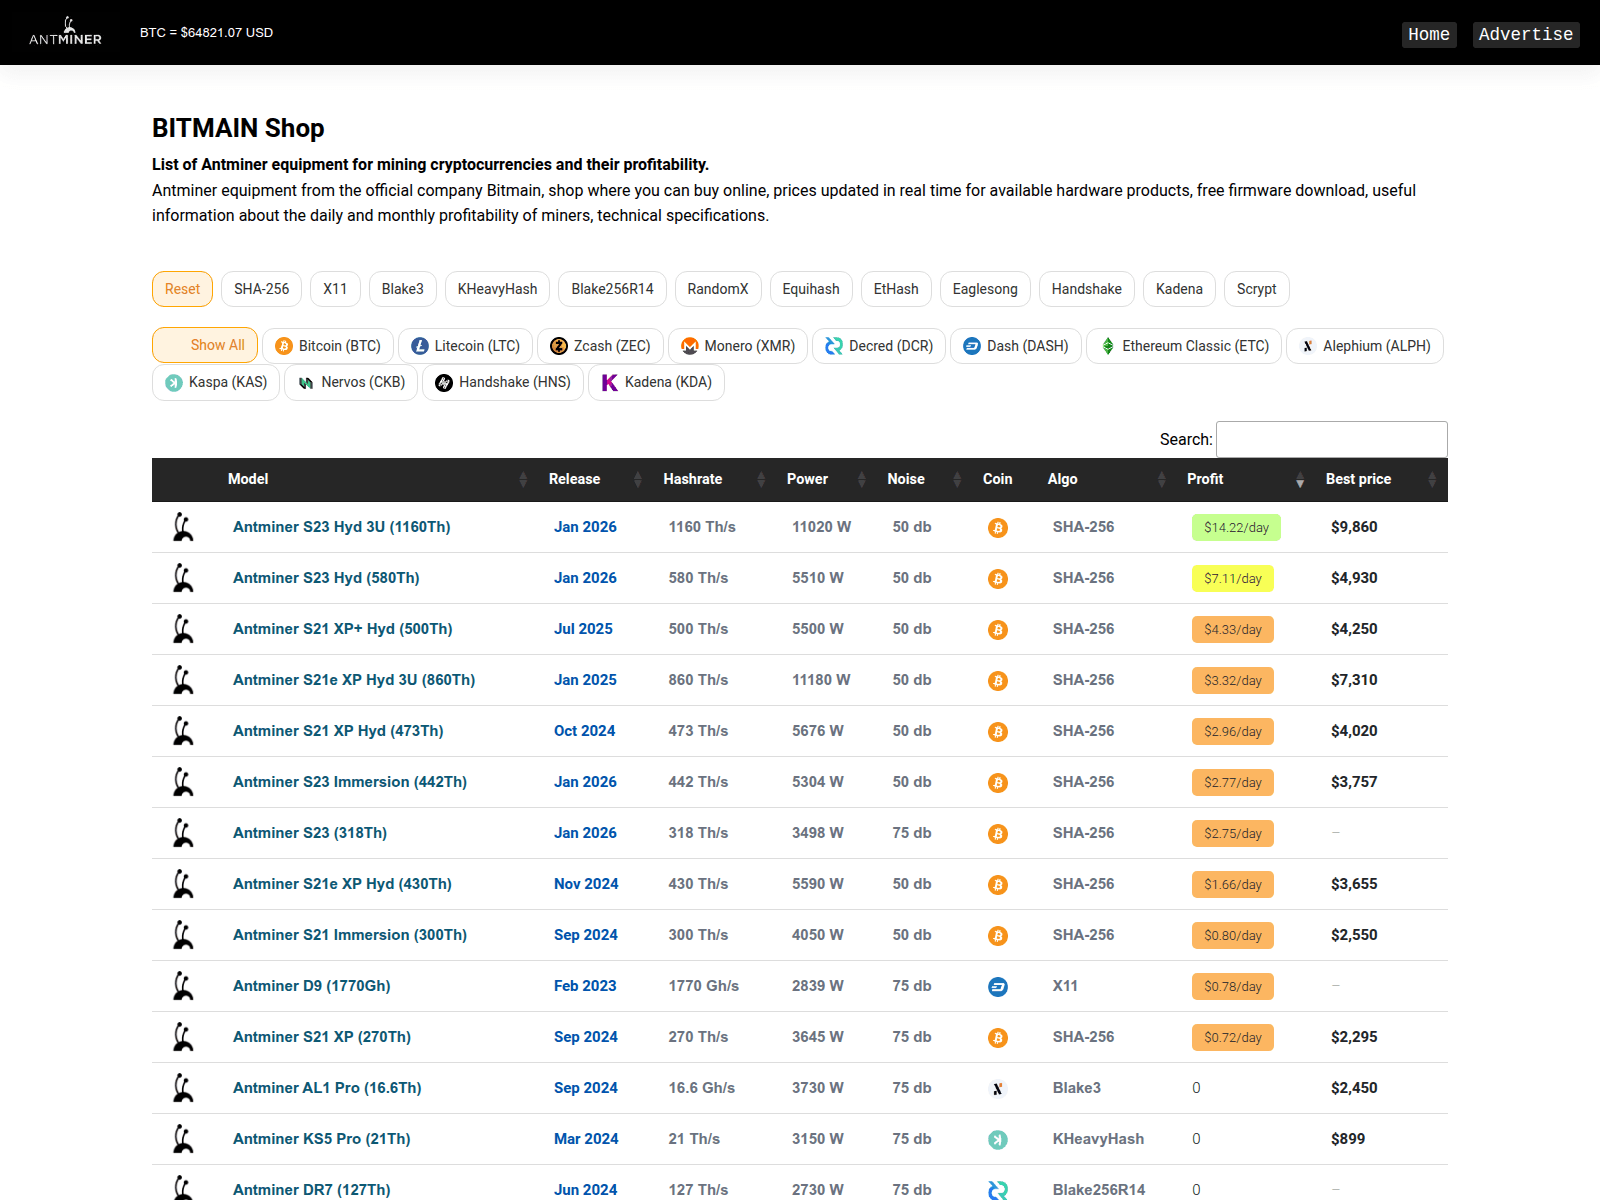The height and width of the screenshot is (1200, 1600).
Task: Select X11 algorithm filter
Action: coord(335,289)
